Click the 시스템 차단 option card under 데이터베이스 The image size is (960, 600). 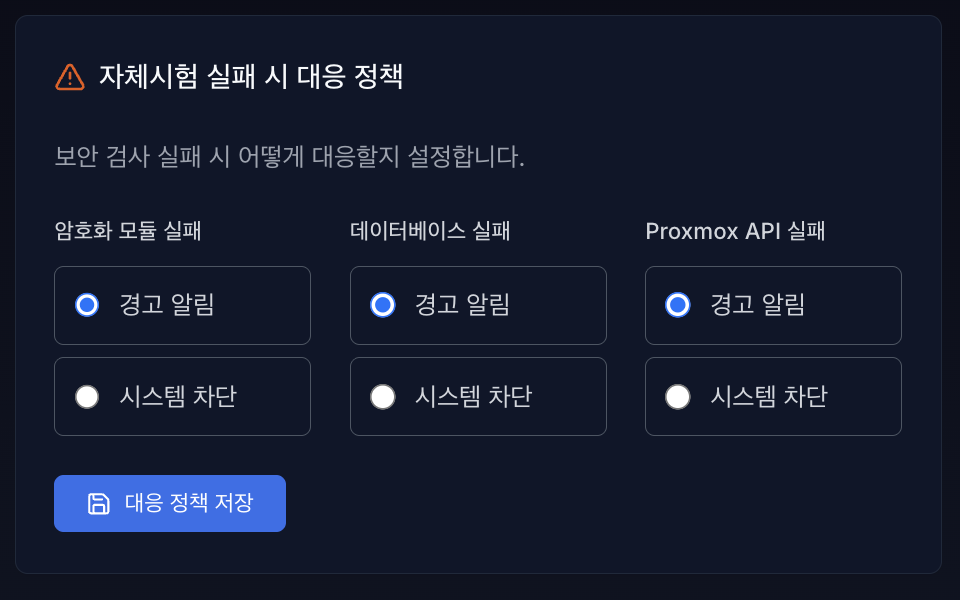click(478, 396)
